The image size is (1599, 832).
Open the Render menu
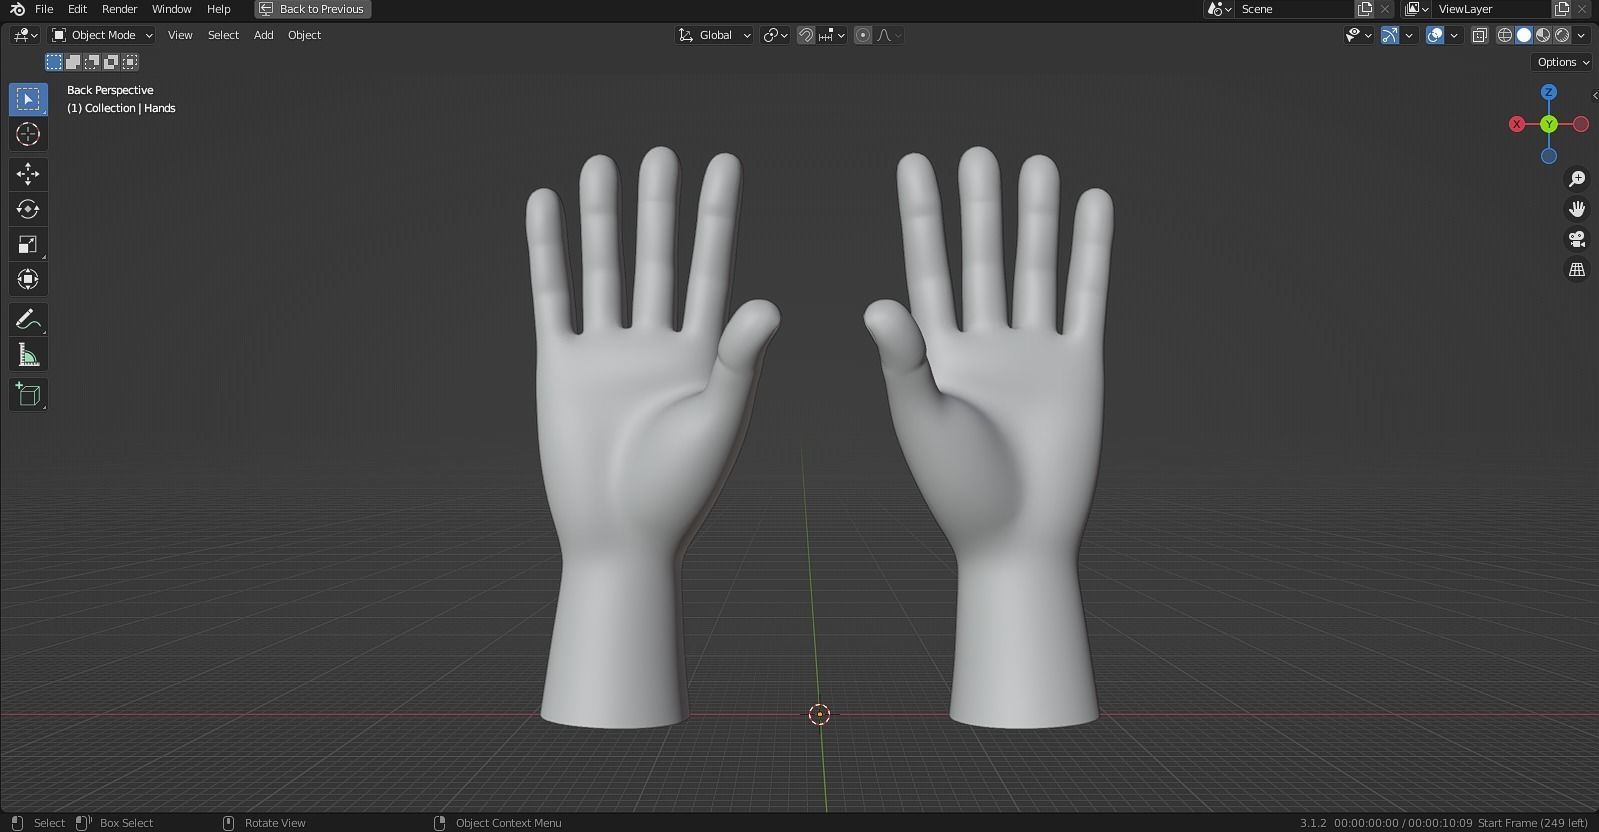(x=119, y=9)
